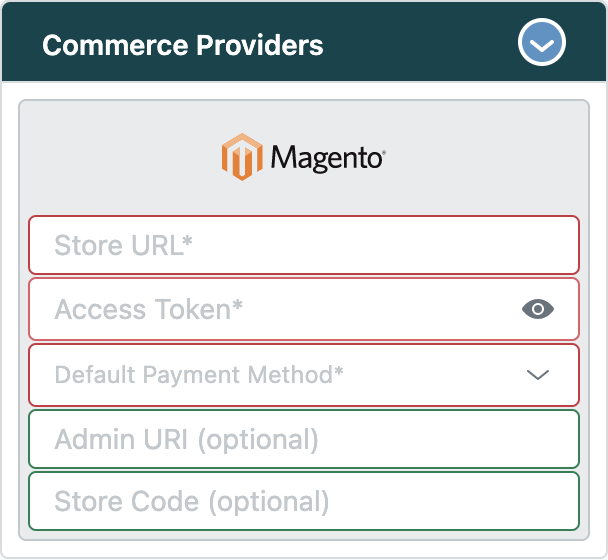Click the Commerce Providers heading
Screen dimensions: 608x560
(183, 45)
